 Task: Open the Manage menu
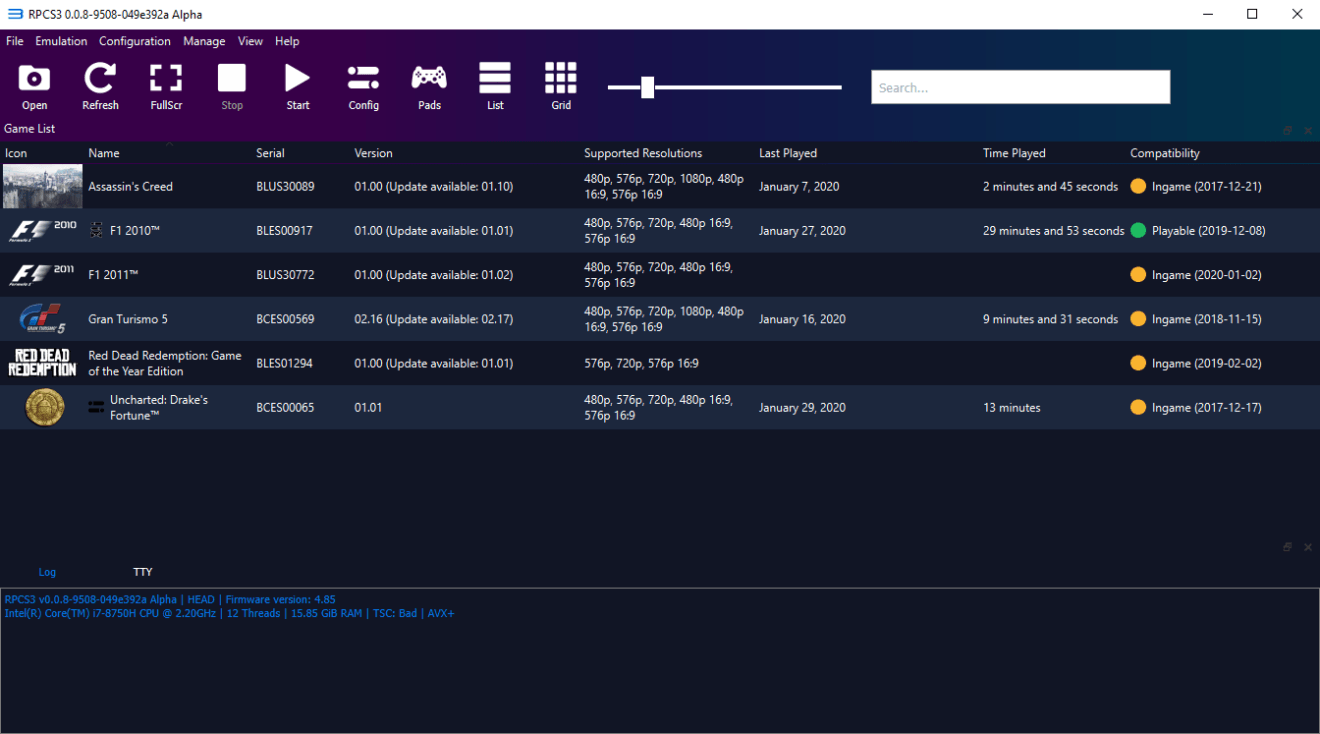tap(204, 41)
